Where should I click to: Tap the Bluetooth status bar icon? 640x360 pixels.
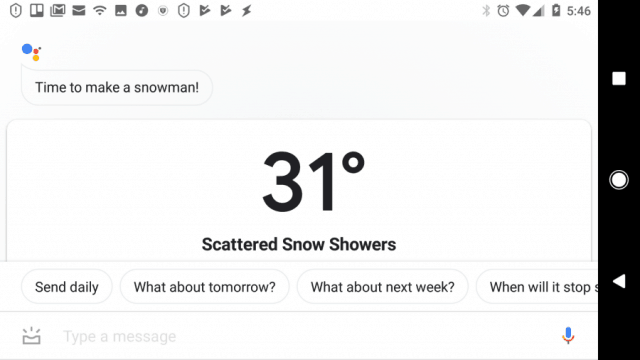point(486,11)
